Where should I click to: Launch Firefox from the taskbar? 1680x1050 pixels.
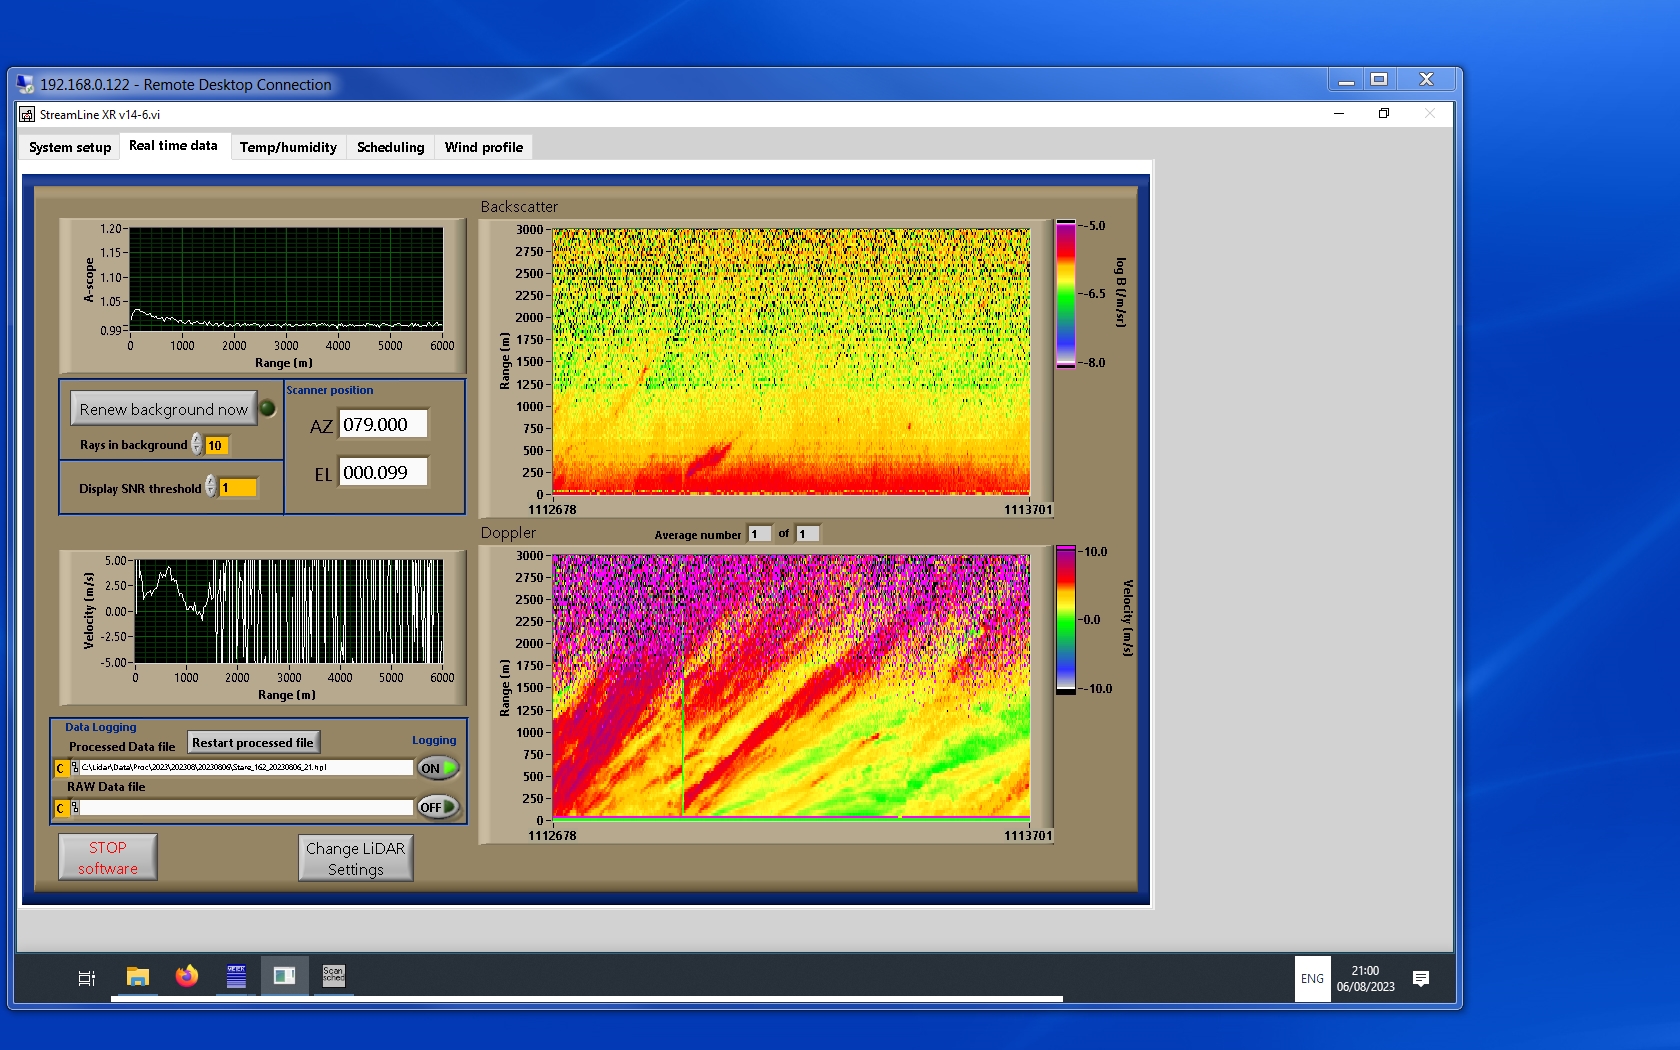[187, 977]
